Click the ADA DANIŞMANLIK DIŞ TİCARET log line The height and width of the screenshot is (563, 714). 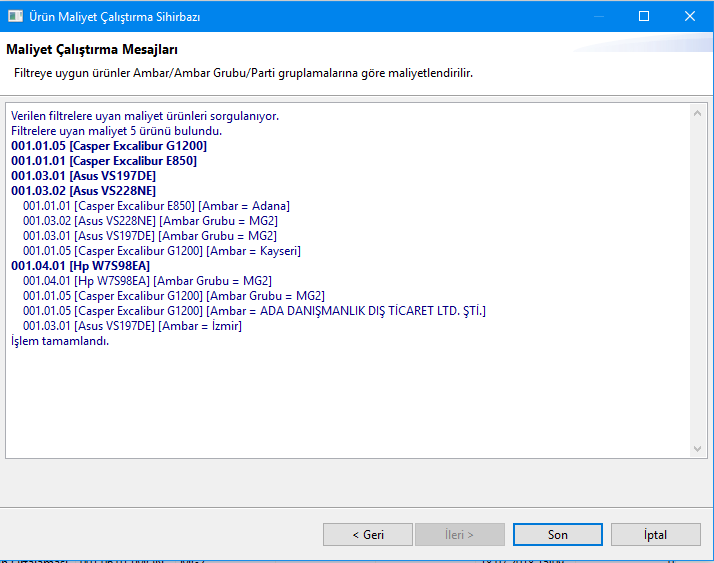click(x=254, y=311)
